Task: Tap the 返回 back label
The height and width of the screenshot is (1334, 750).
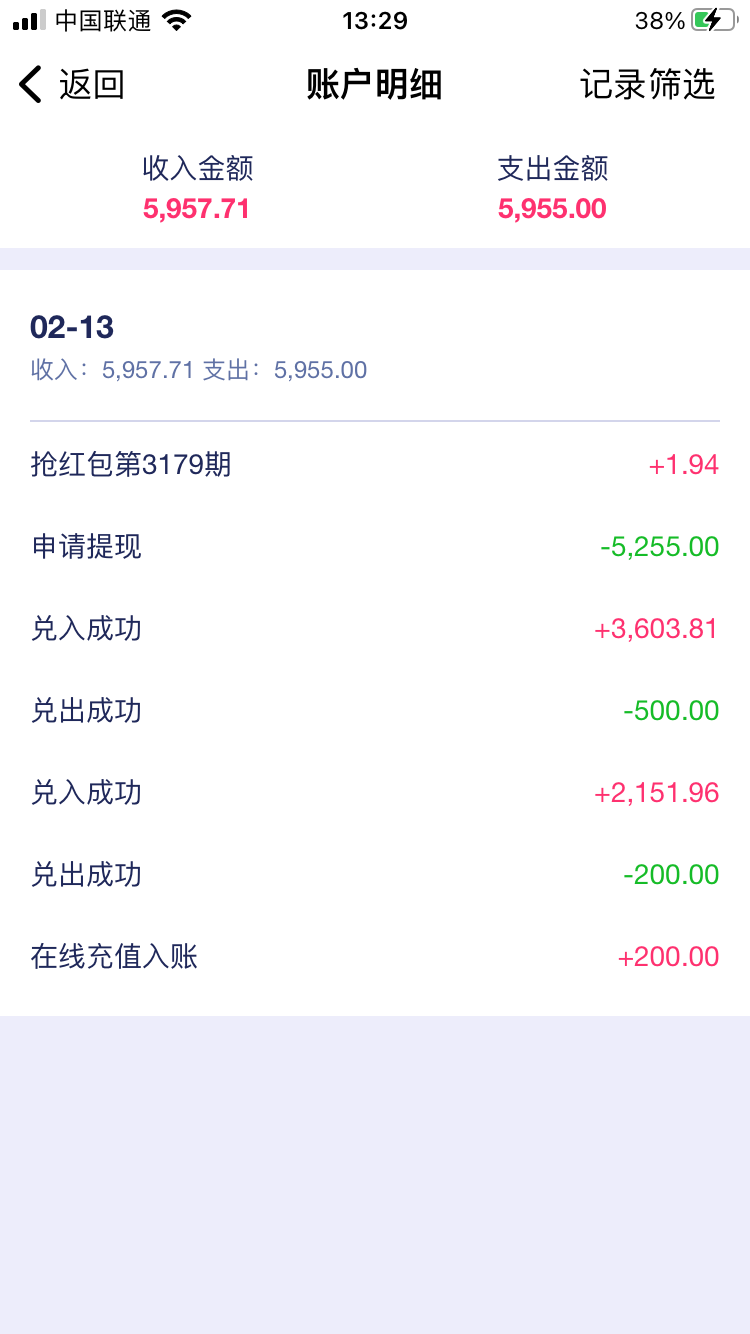Action: tap(91, 85)
